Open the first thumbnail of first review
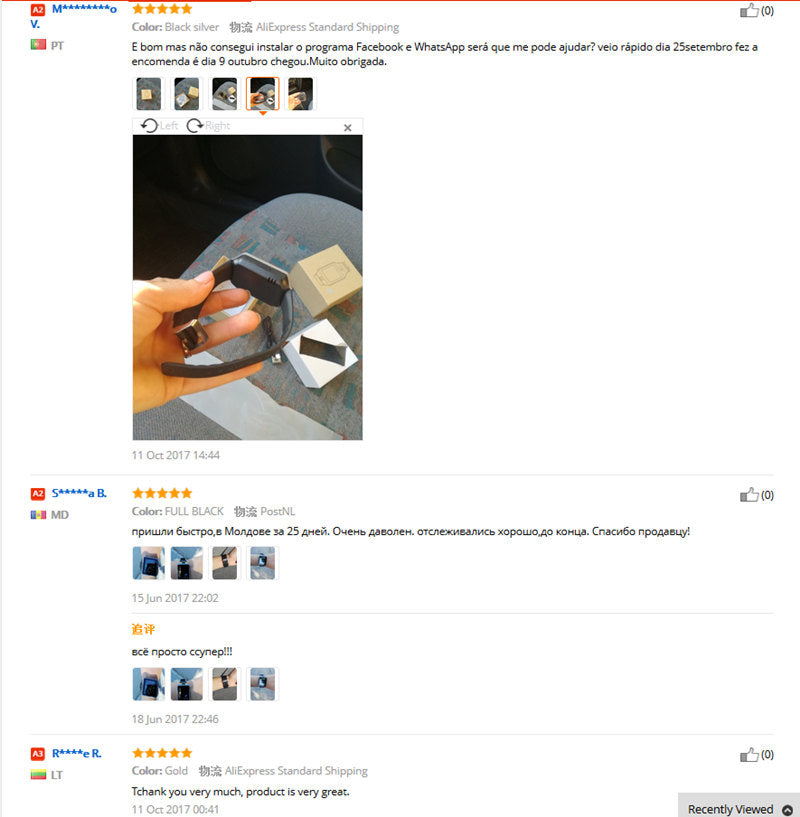This screenshot has height=817, width=800. click(149, 94)
